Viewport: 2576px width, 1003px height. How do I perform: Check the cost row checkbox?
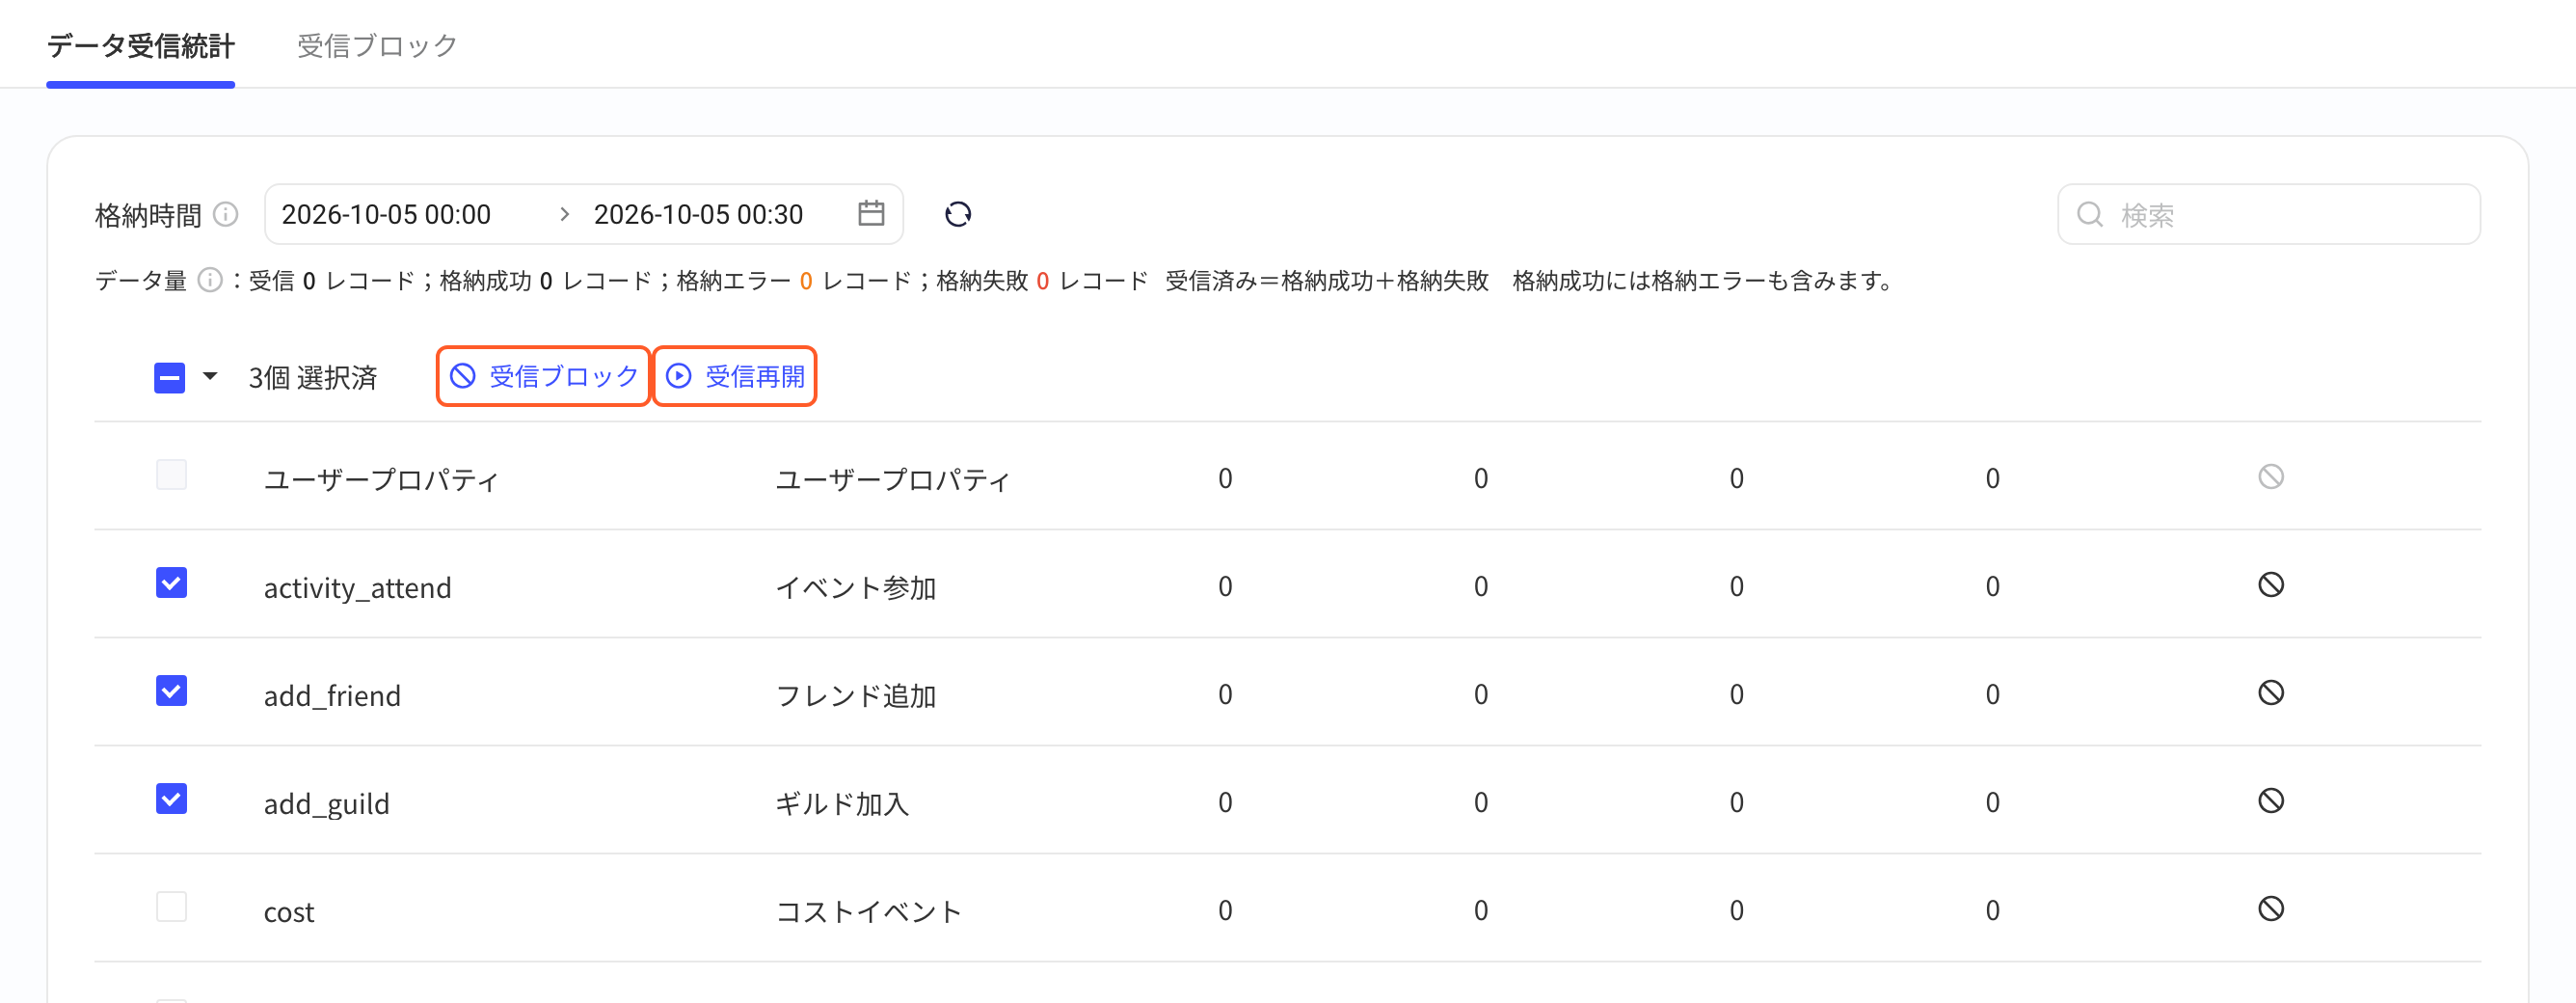coord(172,907)
